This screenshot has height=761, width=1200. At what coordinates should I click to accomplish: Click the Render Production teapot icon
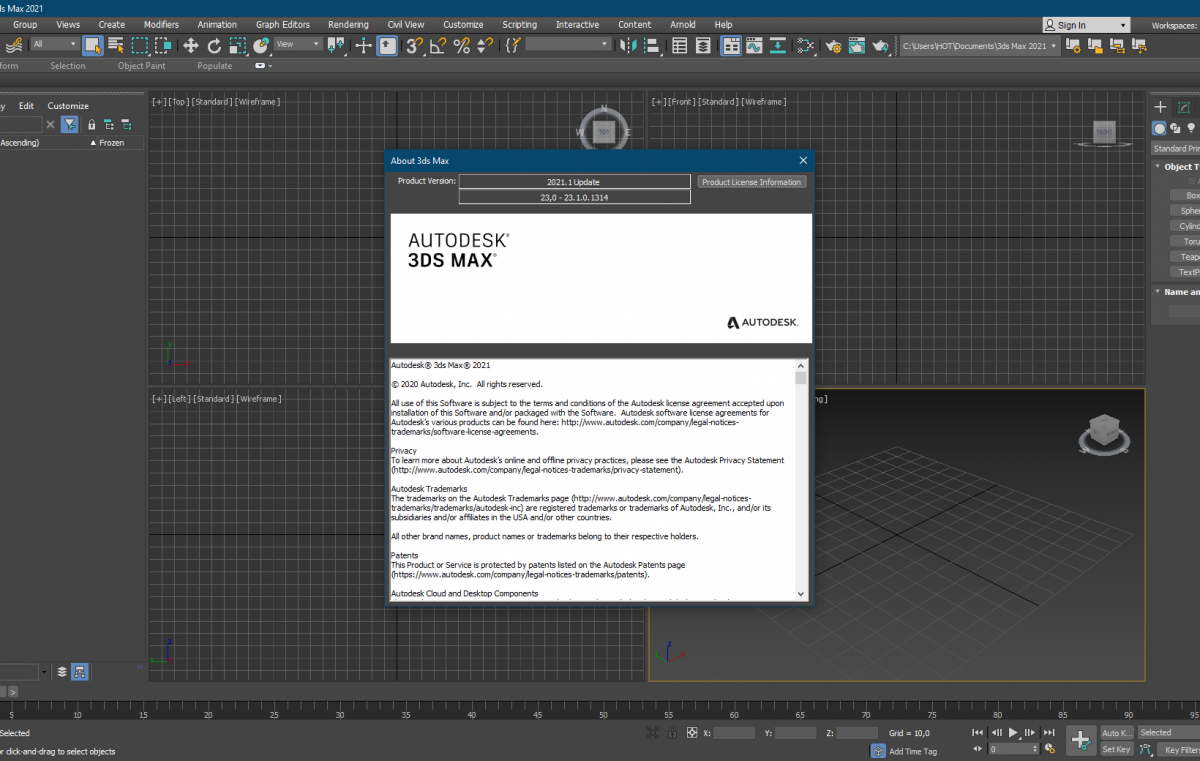pyautogui.click(x=881, y=45)
